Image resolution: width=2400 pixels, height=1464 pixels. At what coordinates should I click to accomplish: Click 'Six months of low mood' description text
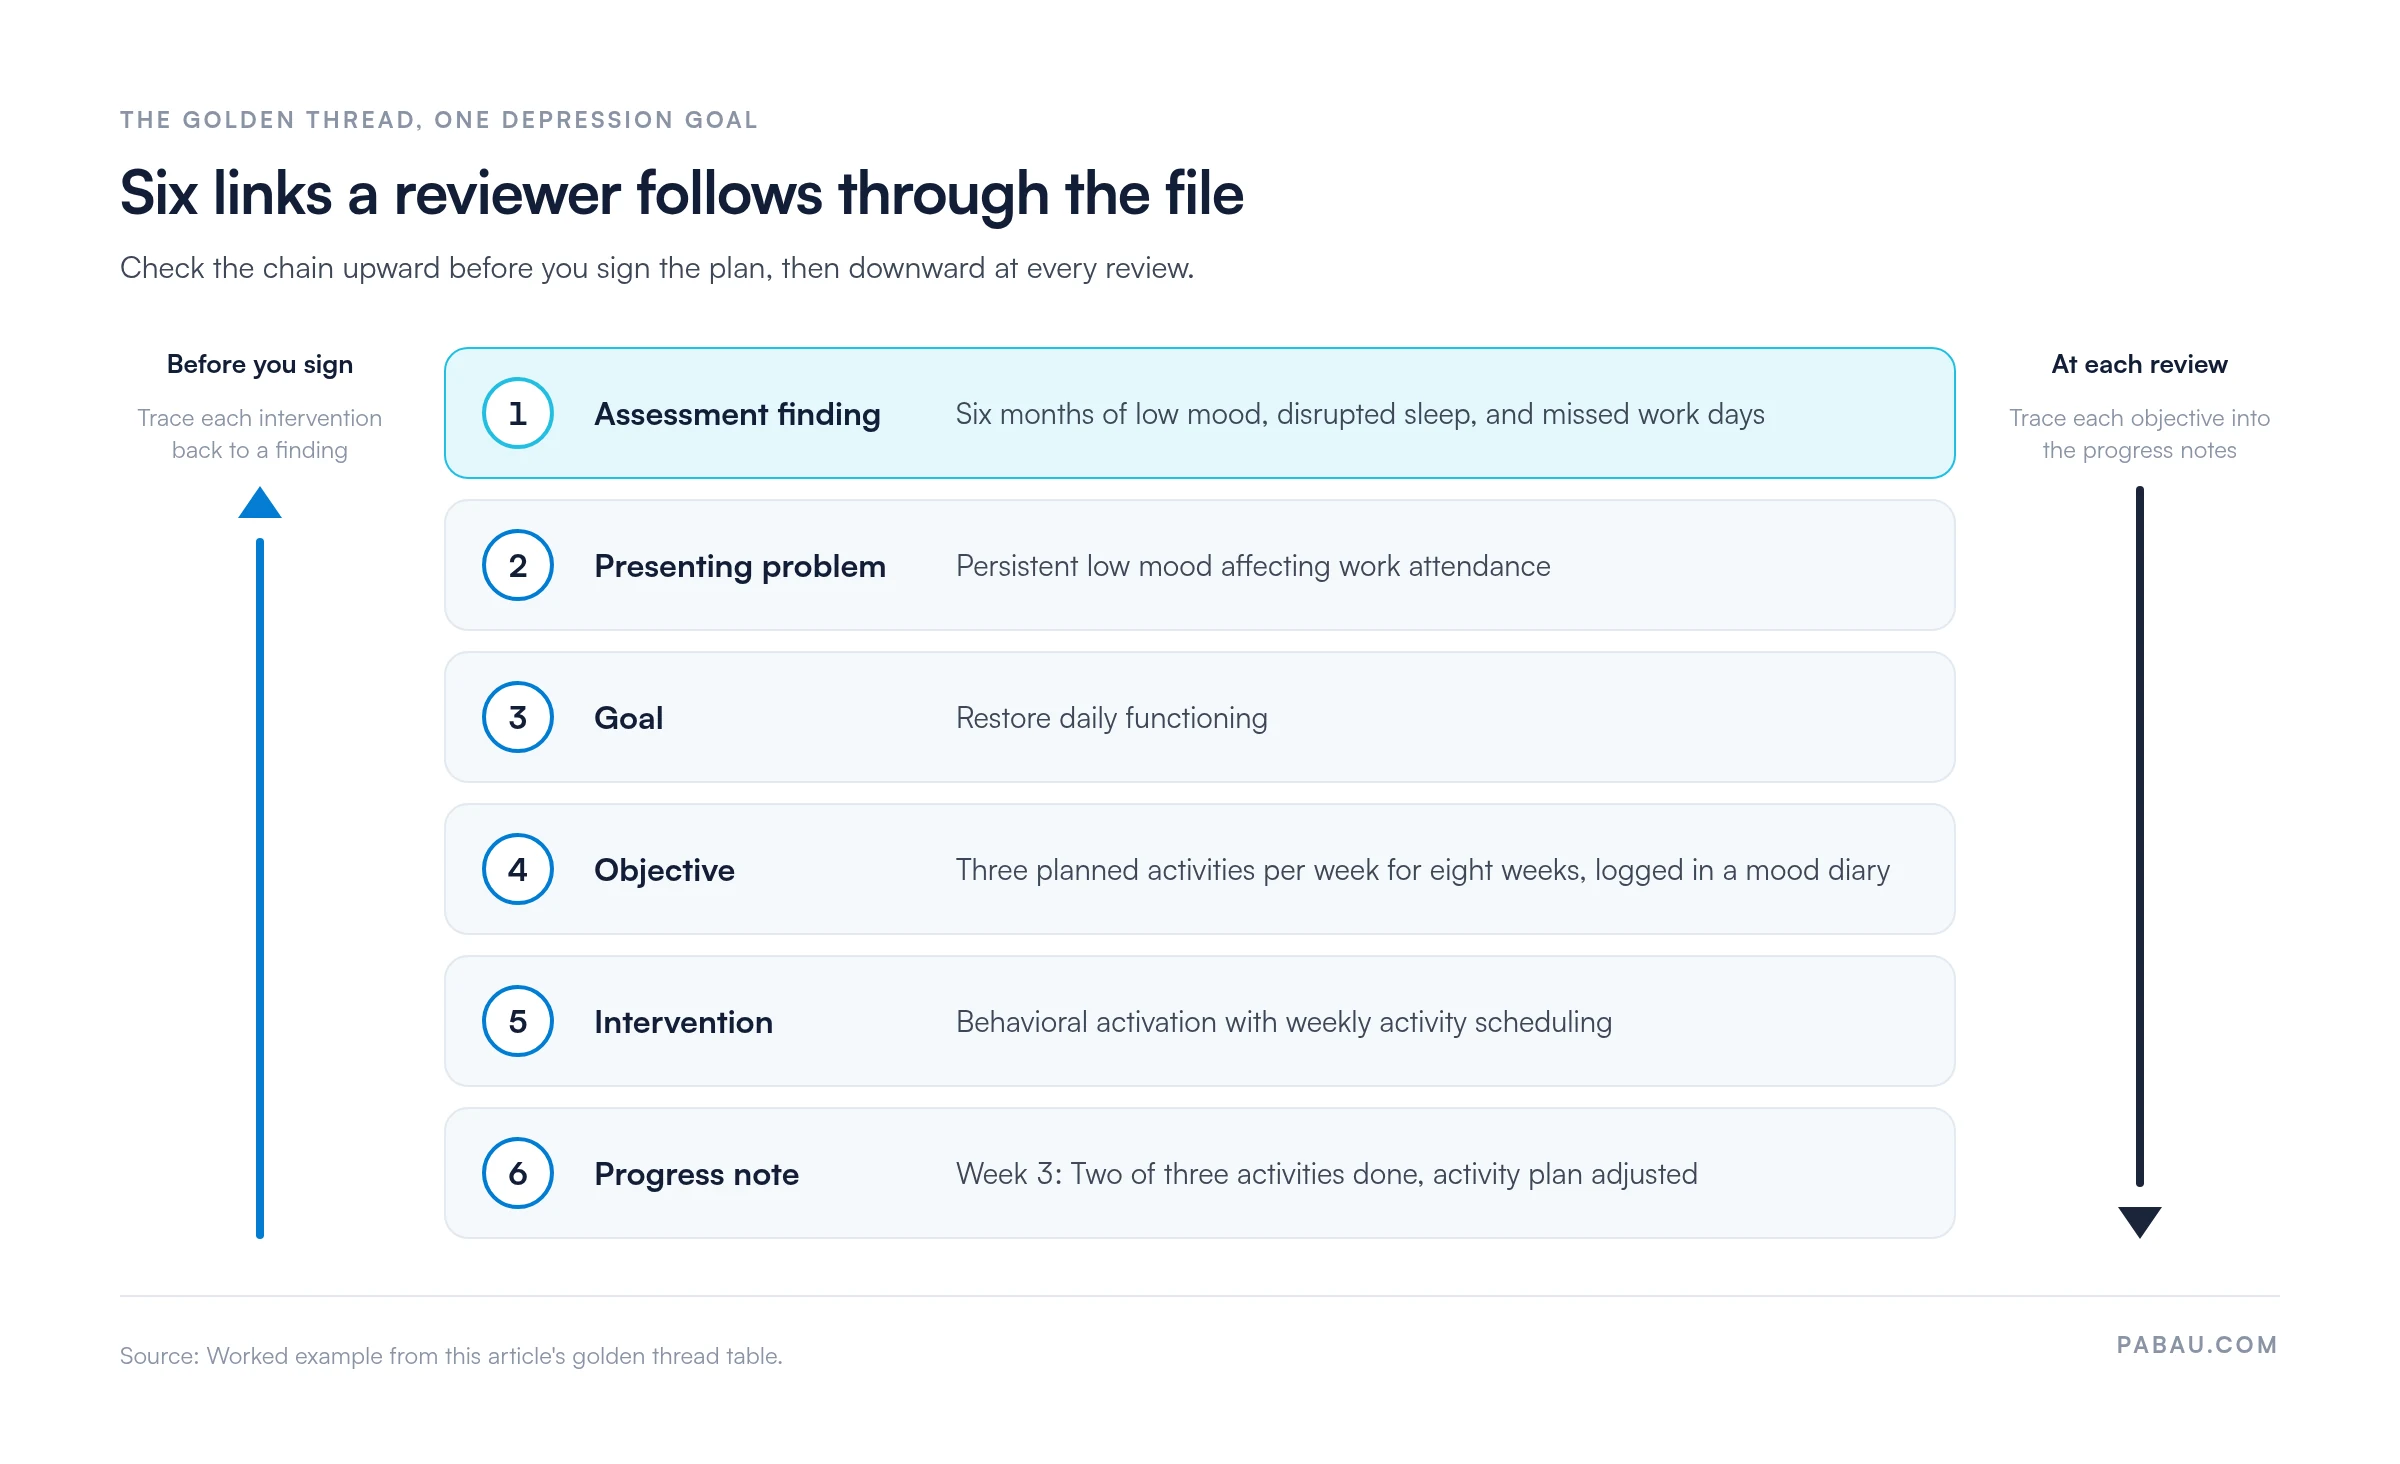pyautogui.click(x=1360, y=414)
